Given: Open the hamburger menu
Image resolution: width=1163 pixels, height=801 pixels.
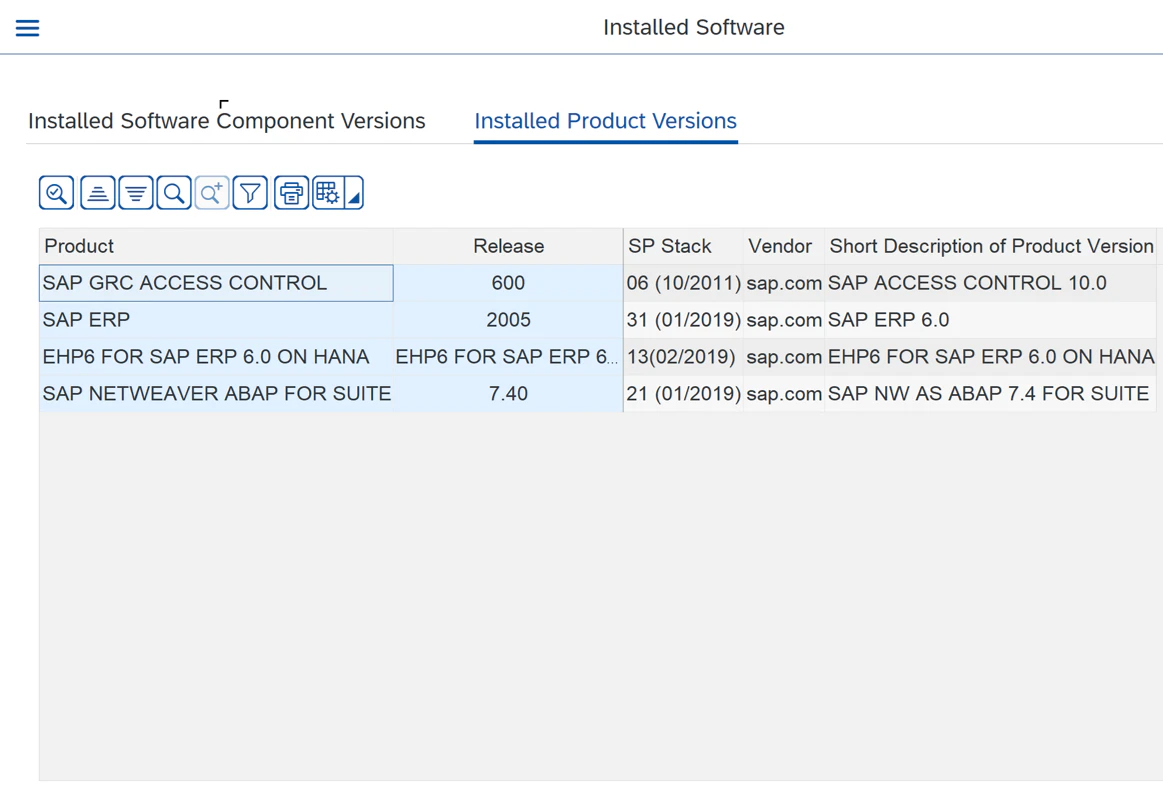Looking at the screenshot, I should [x=27, y=28].
